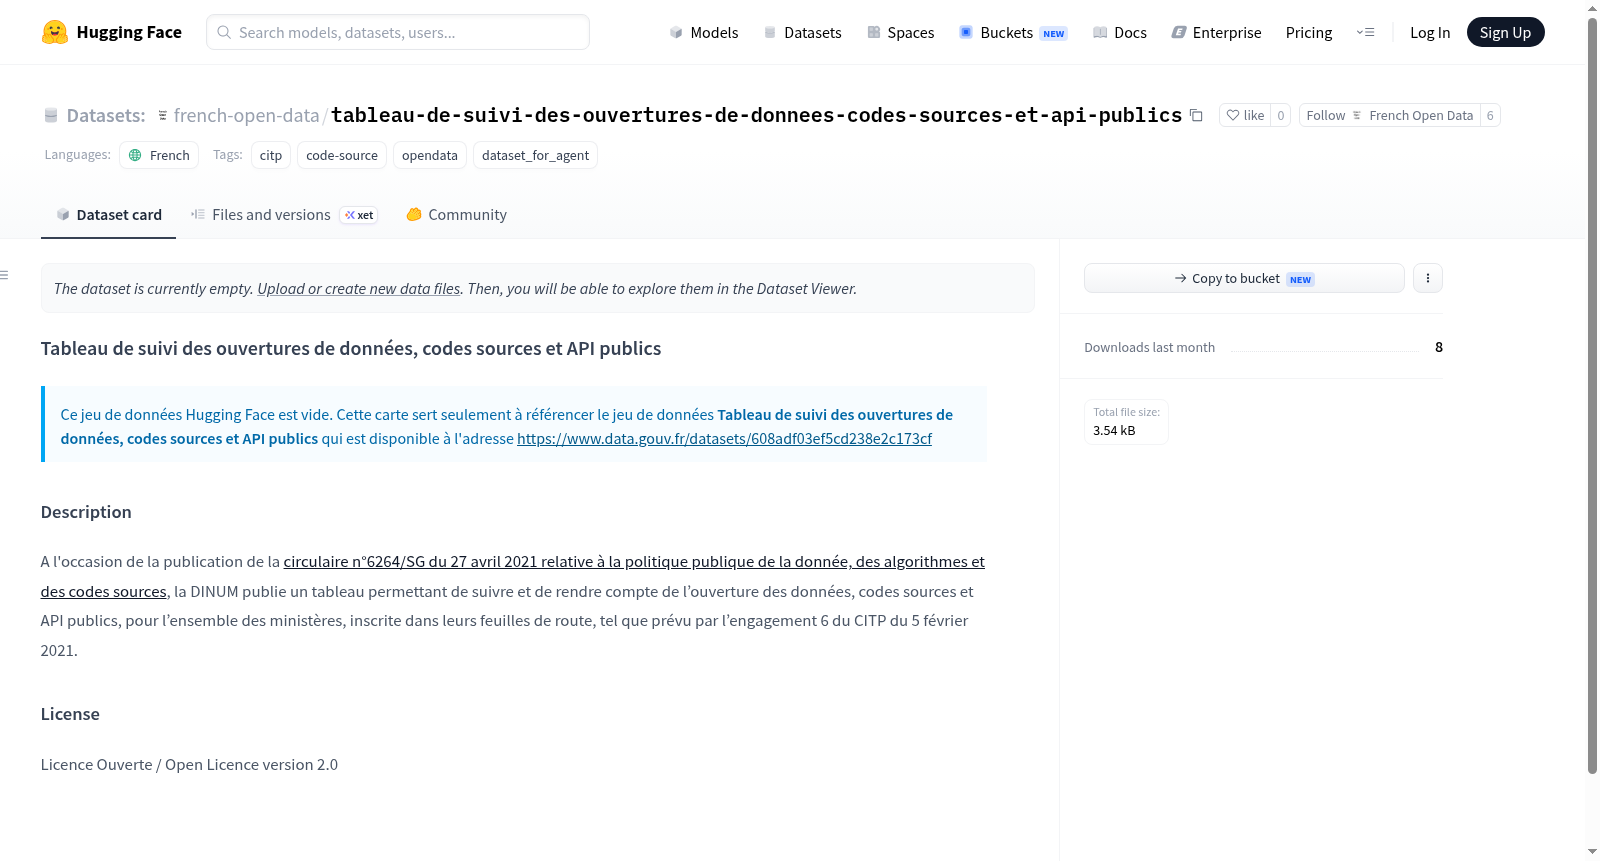This screenshot has width=1600, height=861.
Task: Click the Licence Ouverte / Open Licence version 2.0 text
Action: (189, 764)
